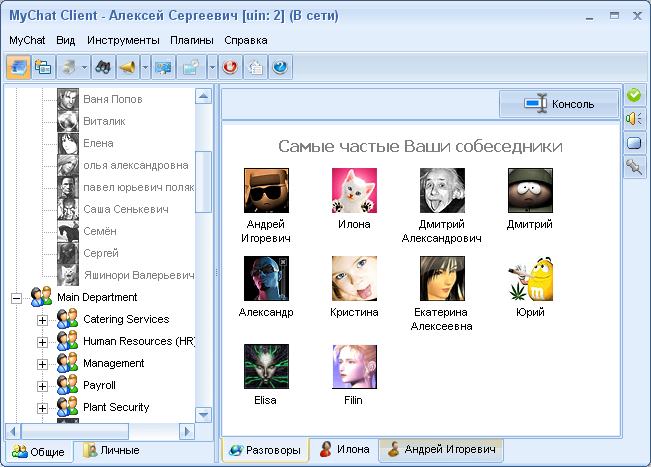Switch to the Общие tab
The height and width of the screenshot is (467, 651).
39,452
